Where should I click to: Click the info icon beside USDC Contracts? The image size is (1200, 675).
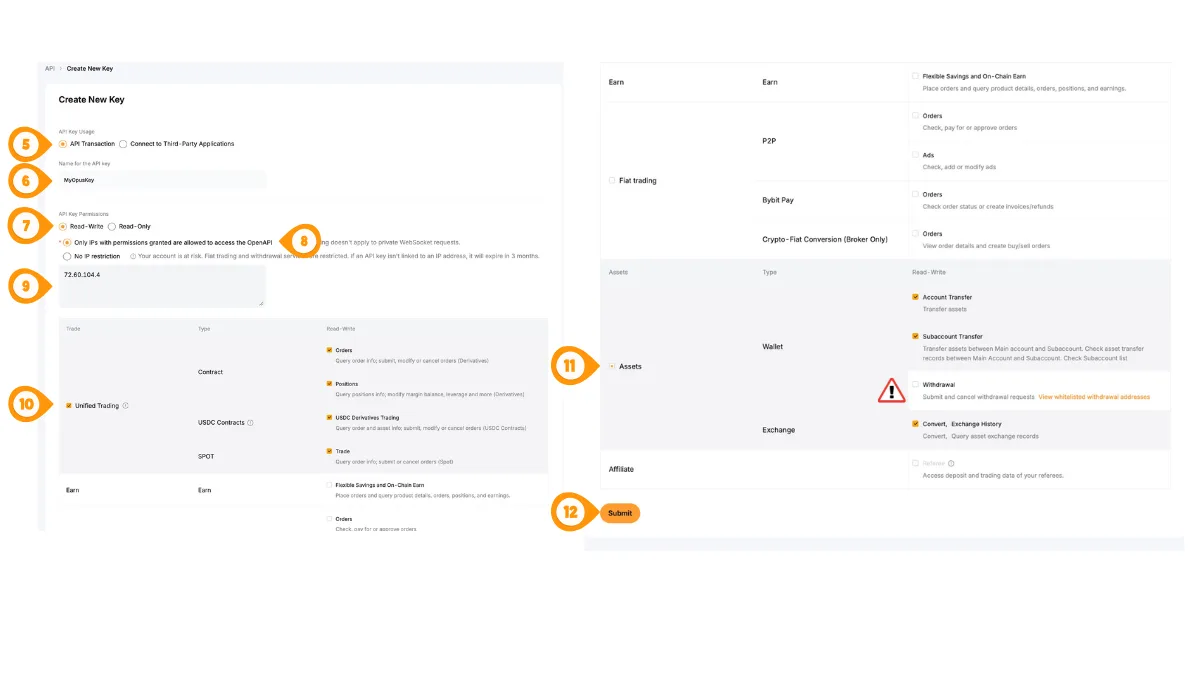point(250,423)
